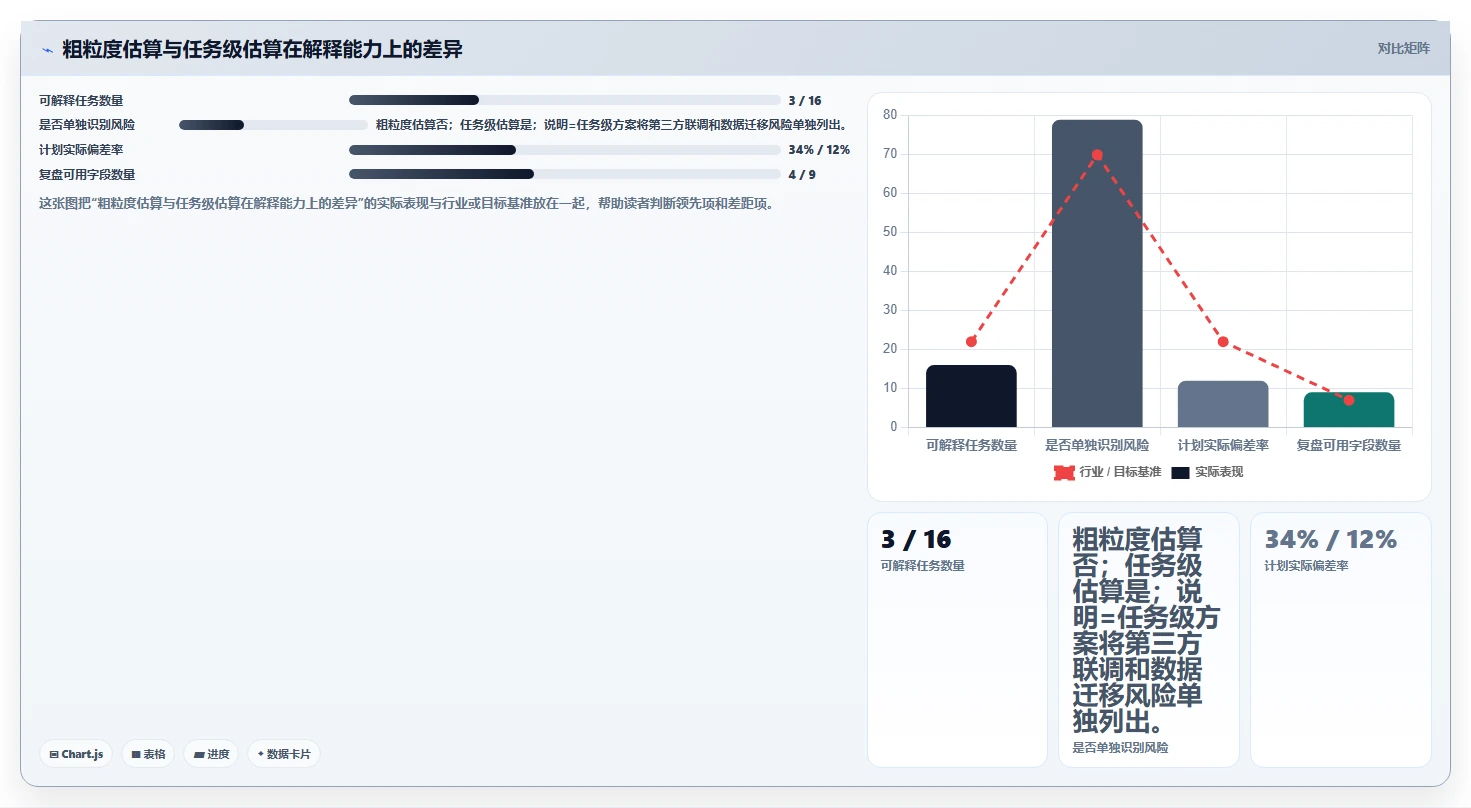Click the red benchmark point above 计划实际偏差率 bar

1223,342
